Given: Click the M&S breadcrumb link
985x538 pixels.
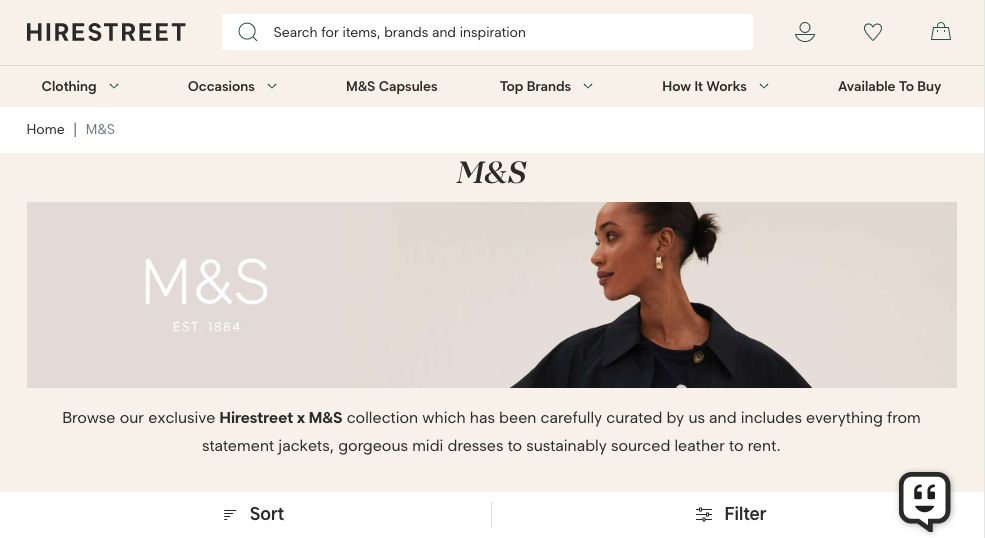Looking at the screenshot, I should pos(100,129).
